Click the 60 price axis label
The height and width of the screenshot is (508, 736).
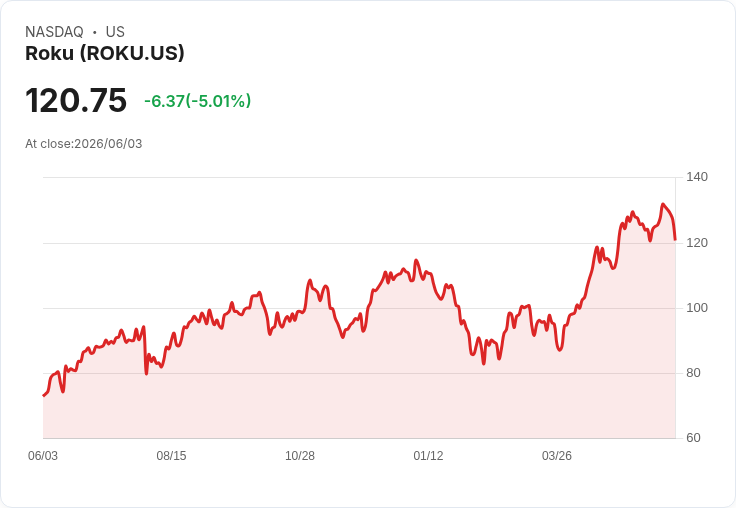pos(693,438)
